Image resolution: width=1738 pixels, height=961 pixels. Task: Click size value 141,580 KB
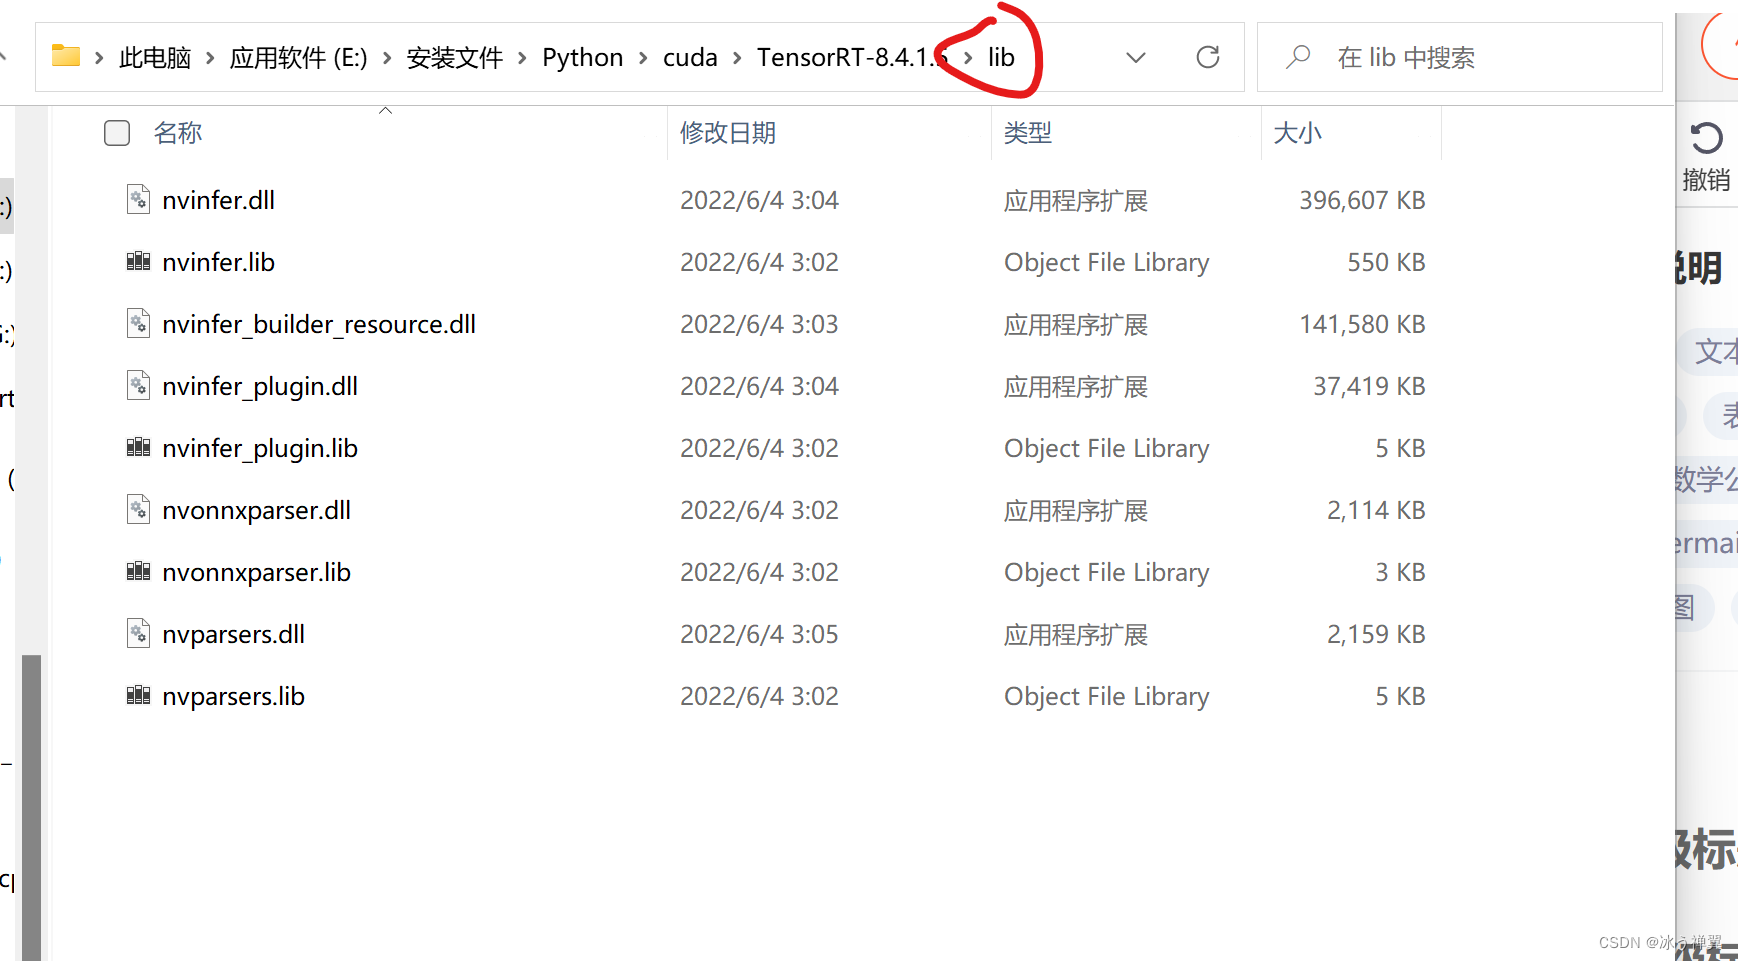[1362, 324]
